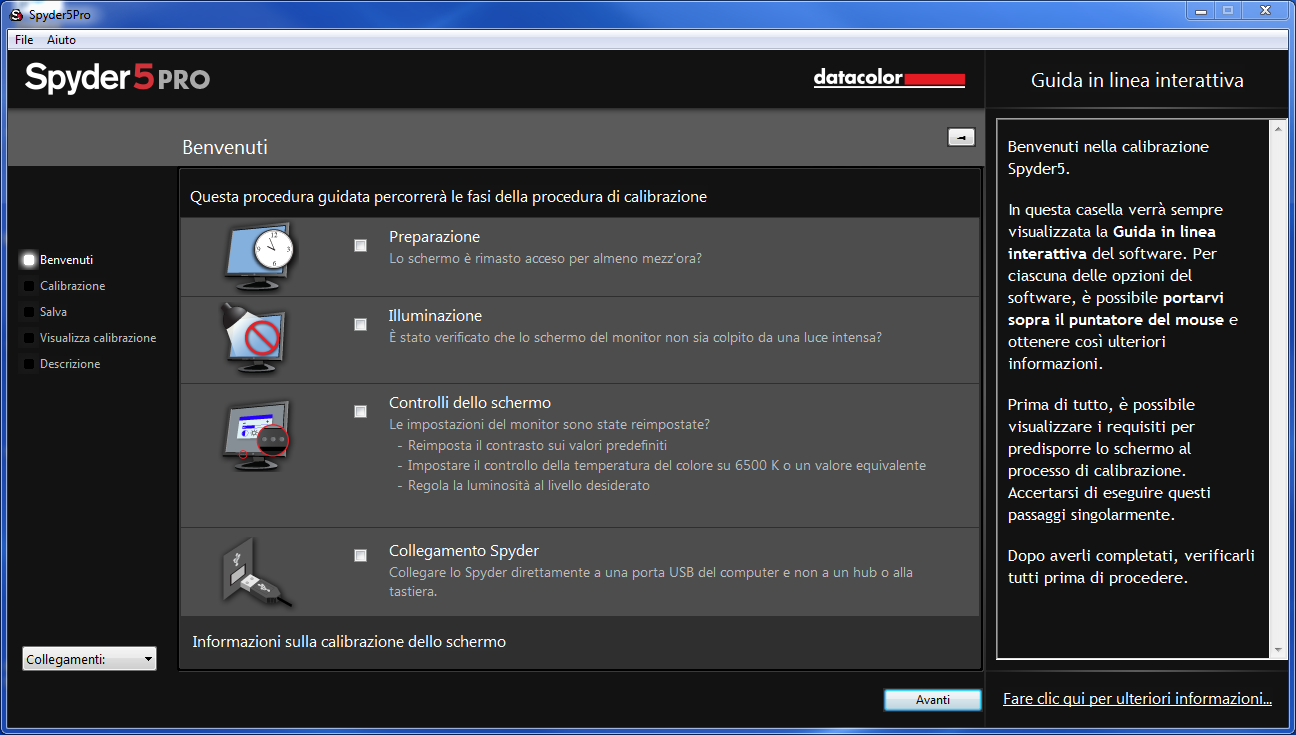Click the help panel scrollbar up arrow

pyautogui.click(x=1278, y=130)
